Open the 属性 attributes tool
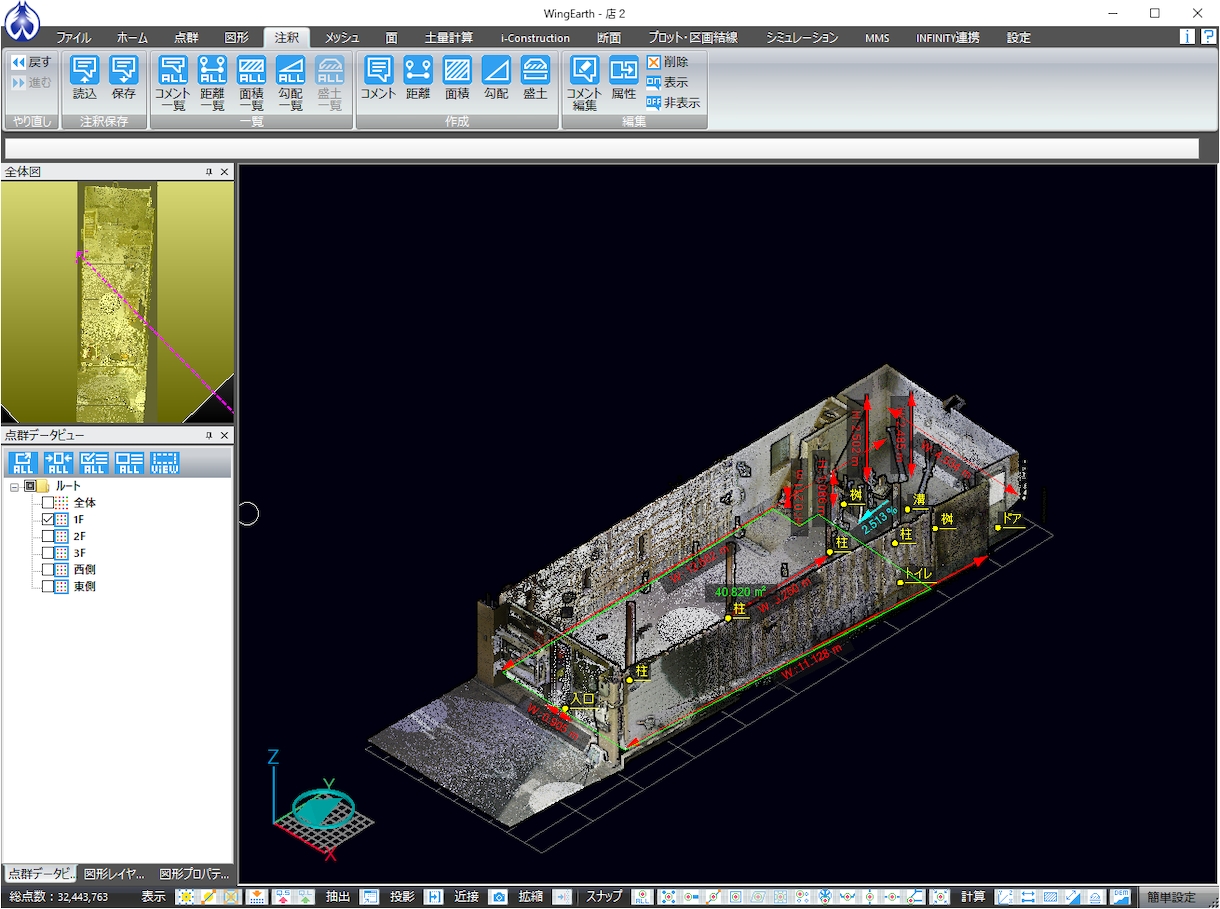The height and width of the screenshot is (909, 1220). coord(624,78)
